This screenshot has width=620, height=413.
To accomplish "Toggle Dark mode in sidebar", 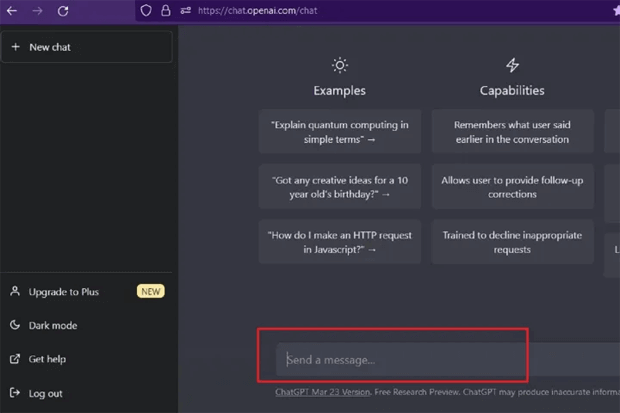I will pyautogui.click(x=52, y=325).
